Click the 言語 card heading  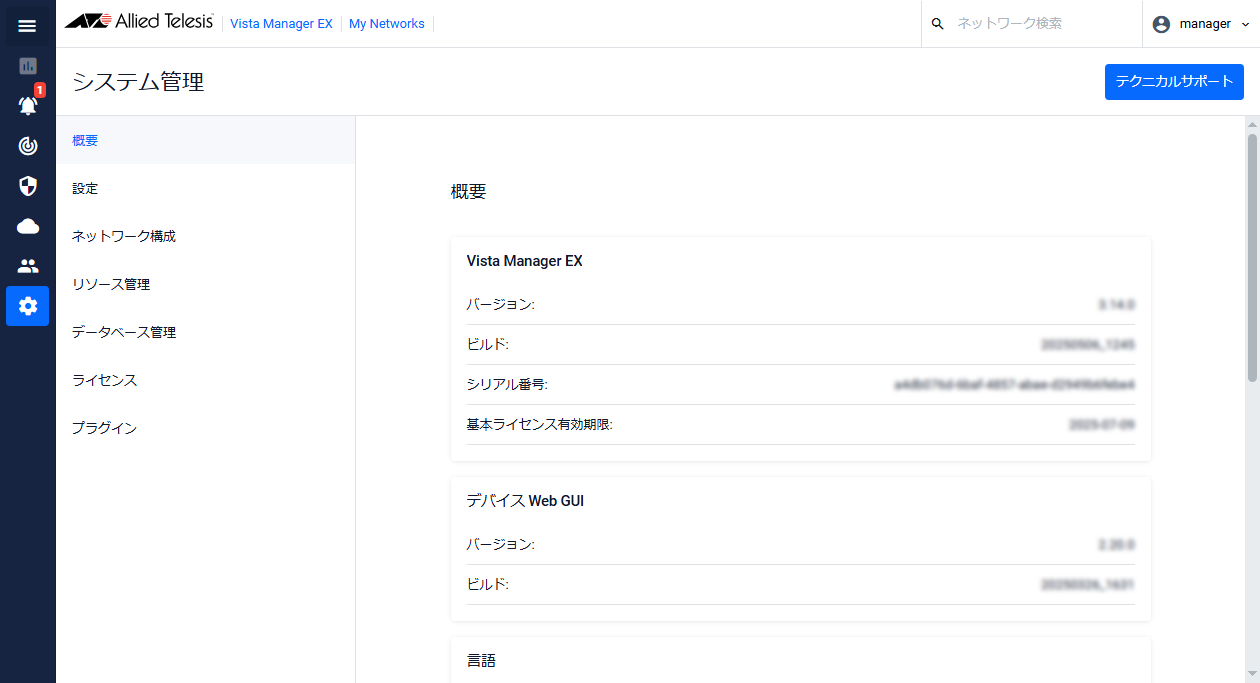[481, 661]
